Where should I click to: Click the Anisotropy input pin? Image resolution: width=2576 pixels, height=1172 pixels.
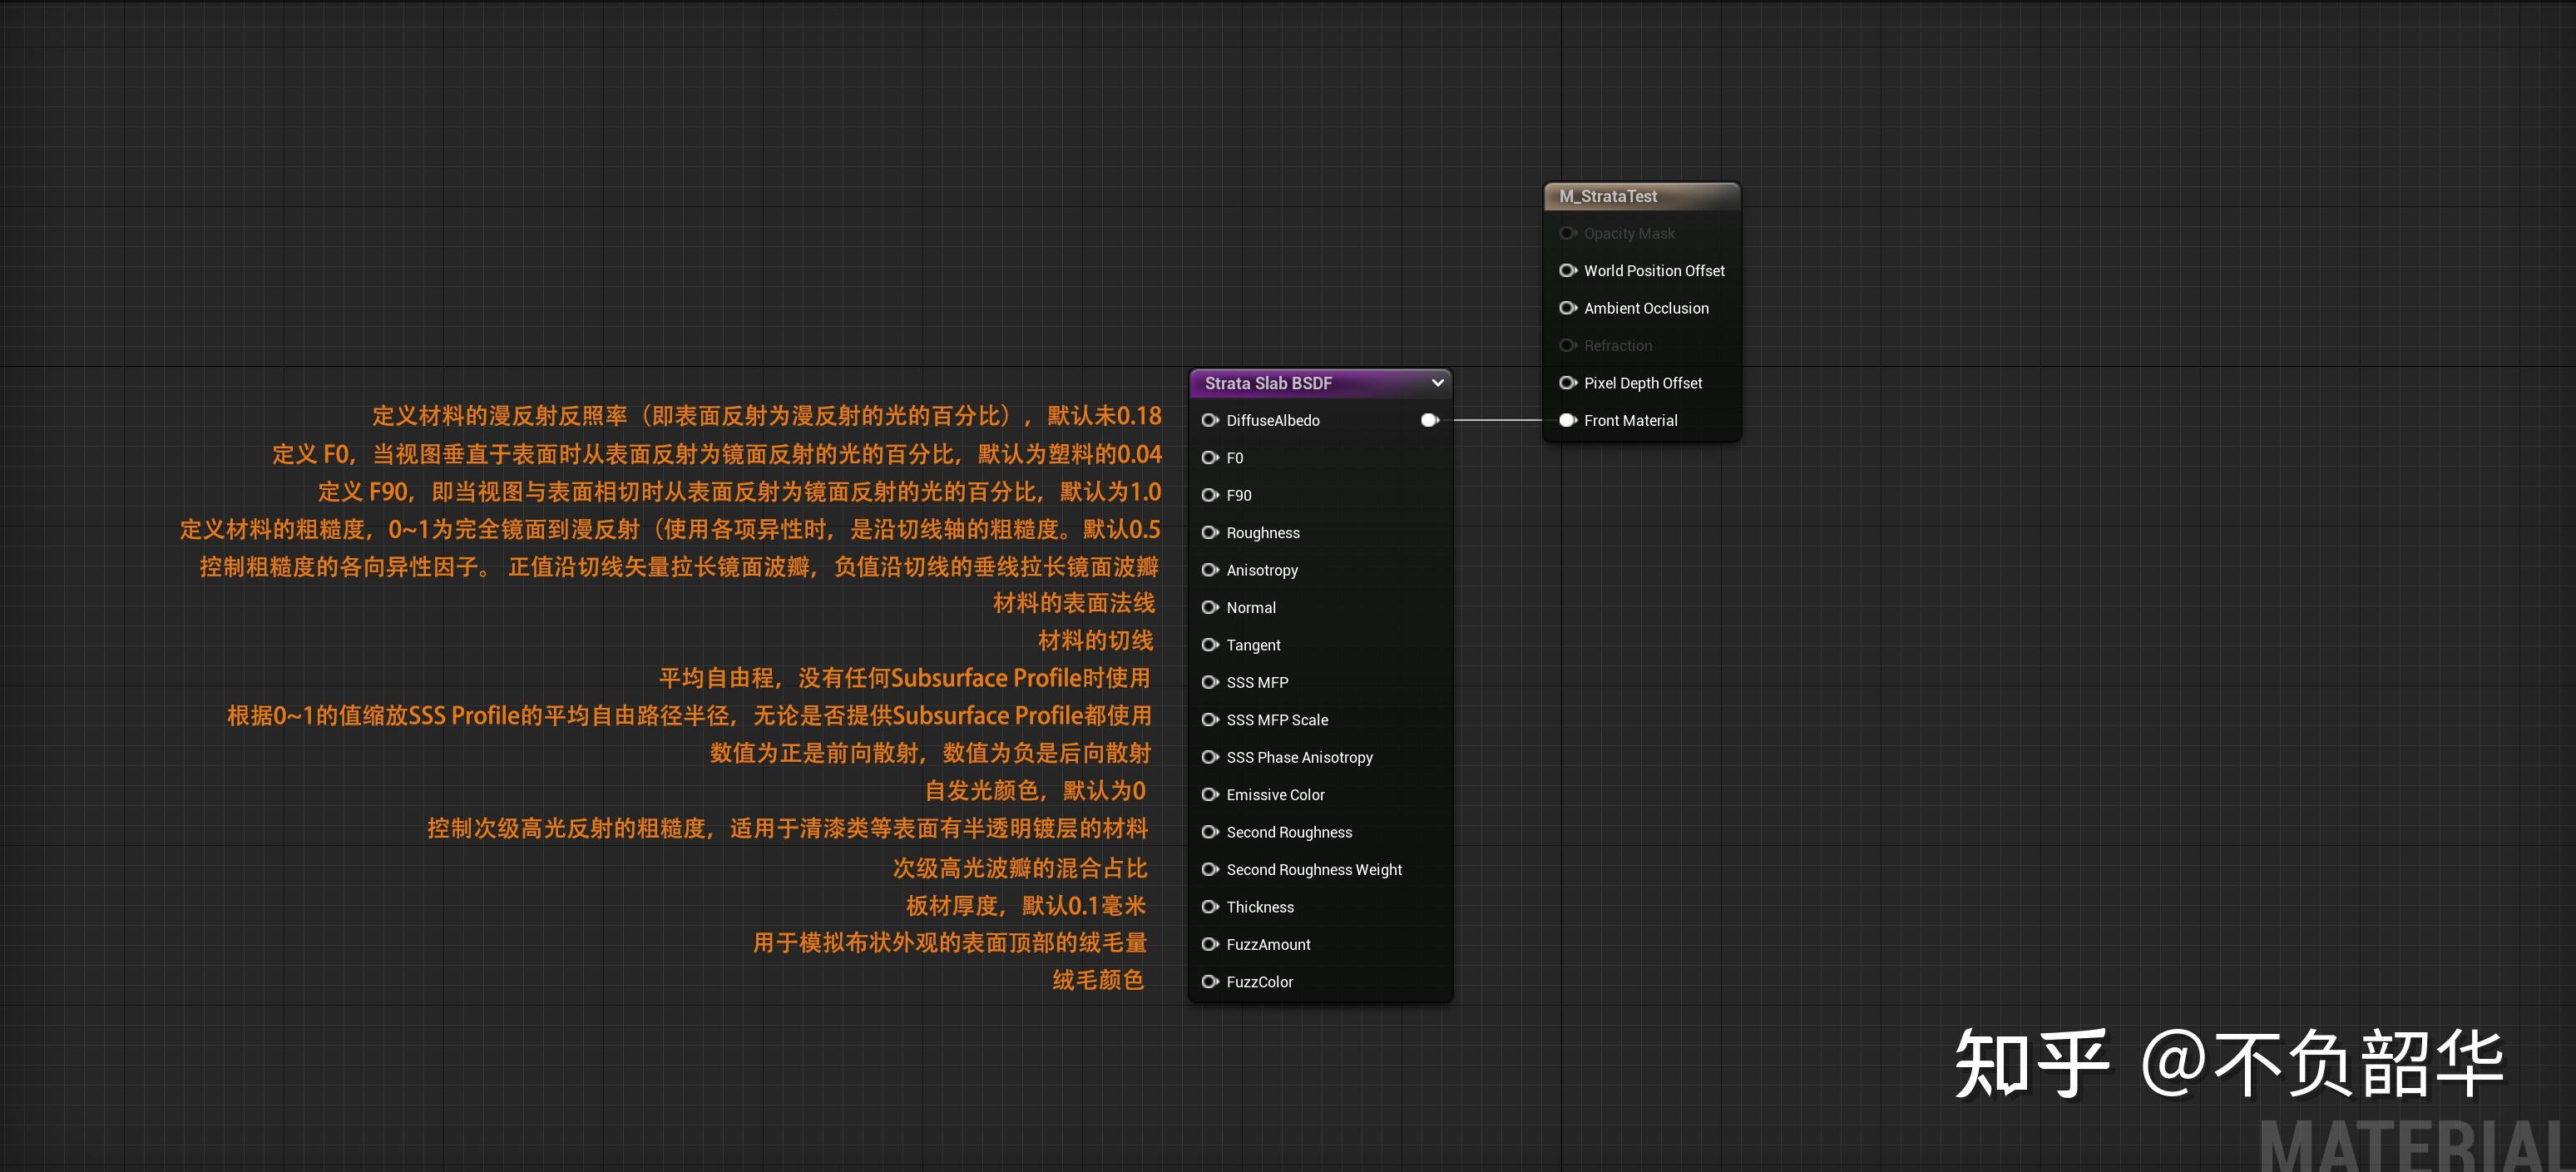click(x=1209, y=570)
